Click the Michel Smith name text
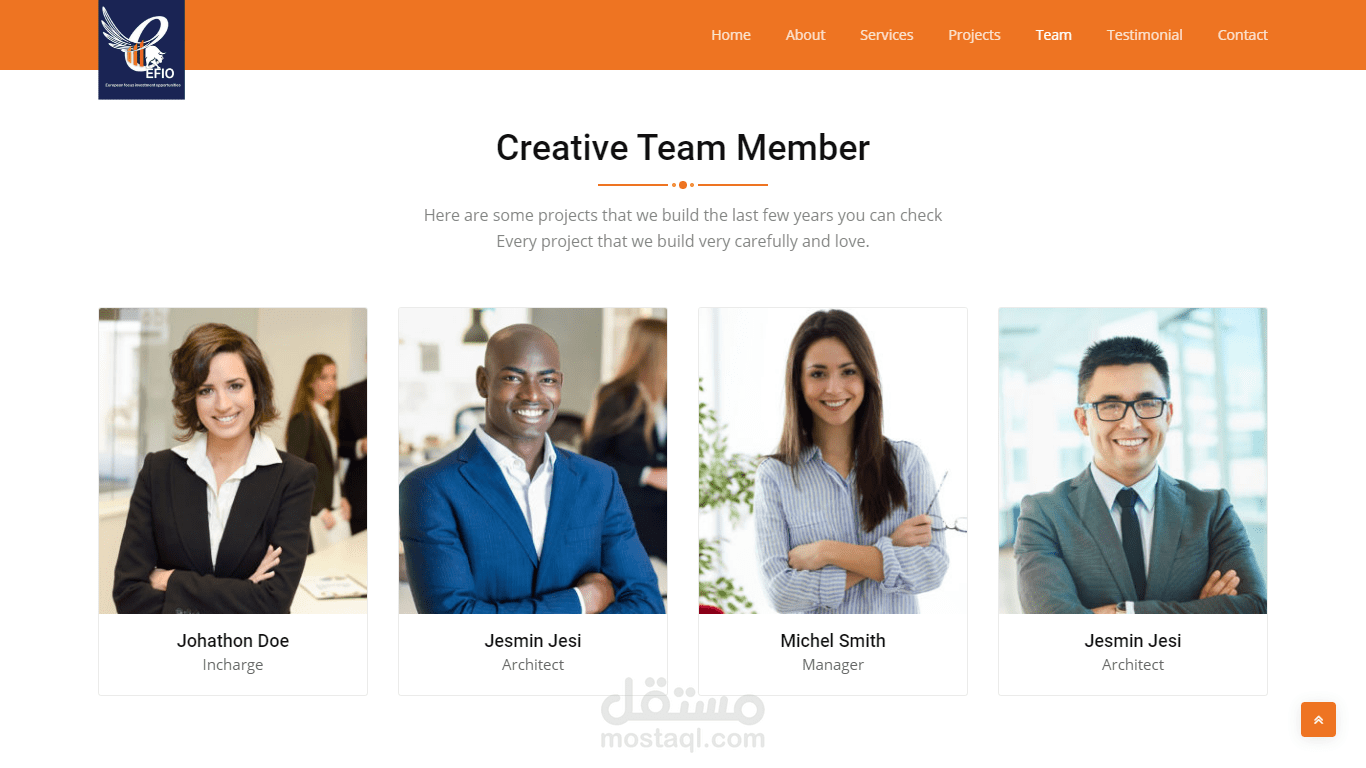Screen dimensions: 1366x768 [833, 641]
